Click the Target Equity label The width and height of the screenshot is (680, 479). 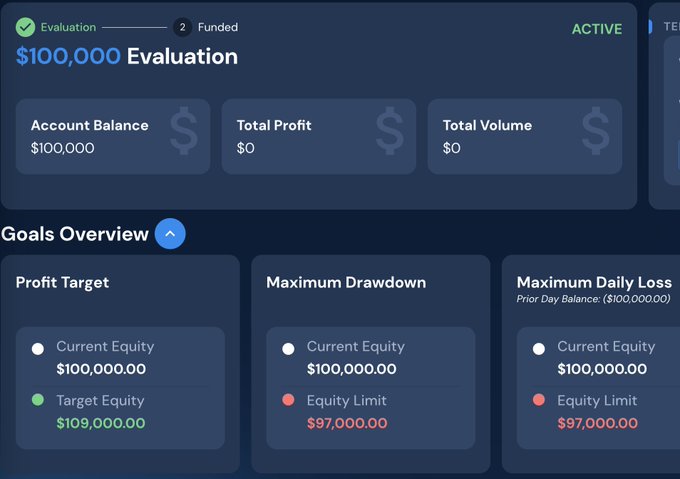(x=100, y=401)
